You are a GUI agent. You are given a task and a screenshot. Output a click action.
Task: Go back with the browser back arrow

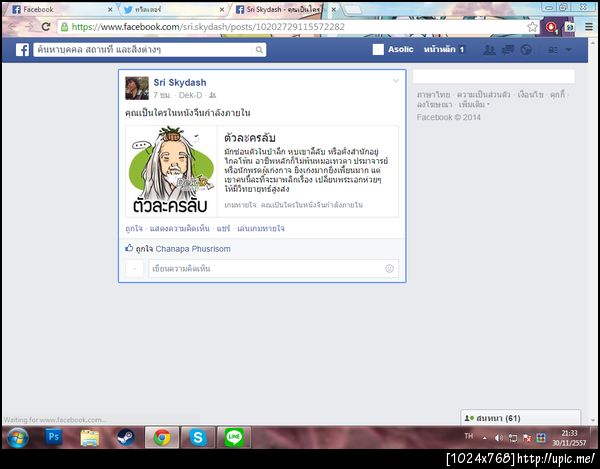(12, 27)
